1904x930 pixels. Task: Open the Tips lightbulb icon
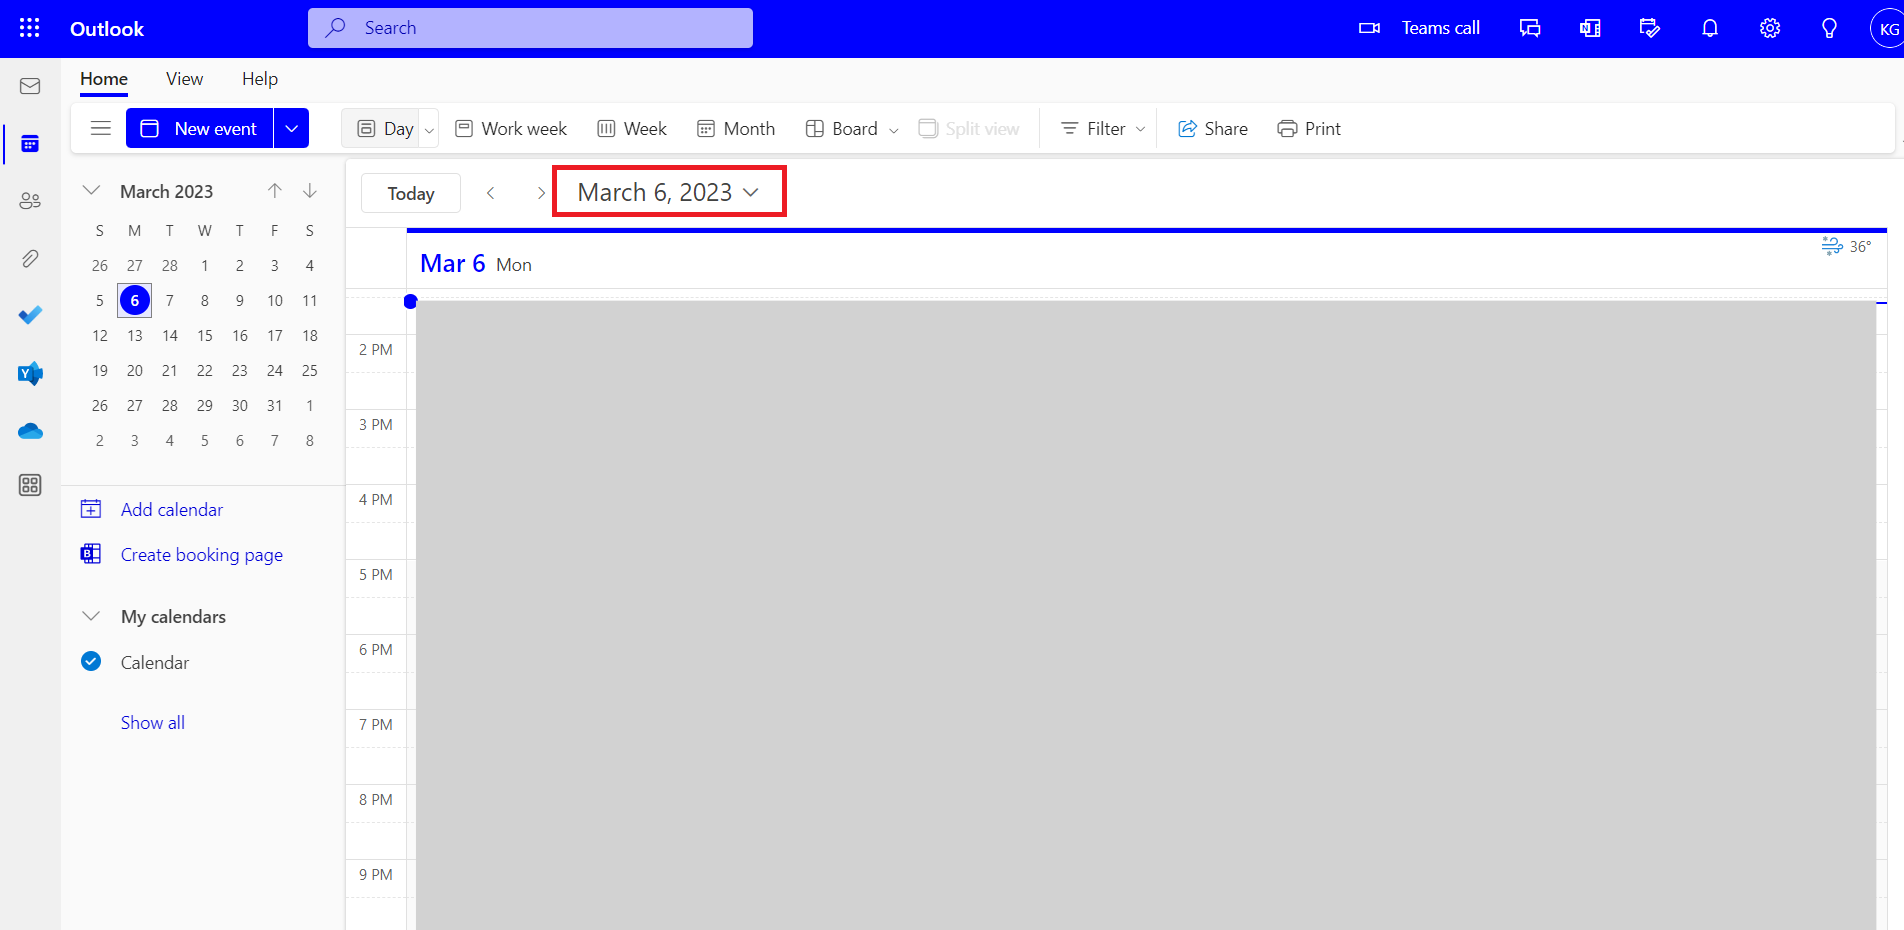(1829, 28)
